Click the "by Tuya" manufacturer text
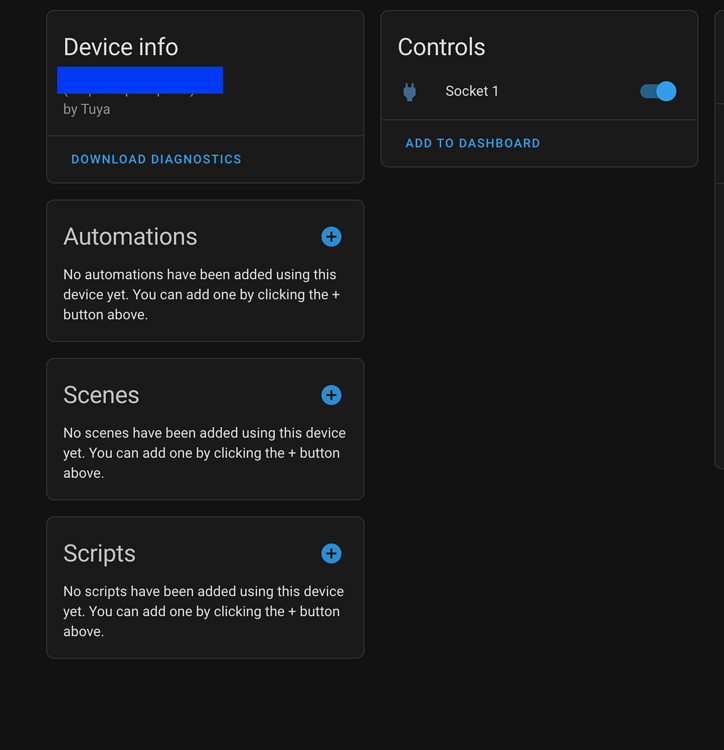This screenshot has width=724, height=750. point(87,109)
